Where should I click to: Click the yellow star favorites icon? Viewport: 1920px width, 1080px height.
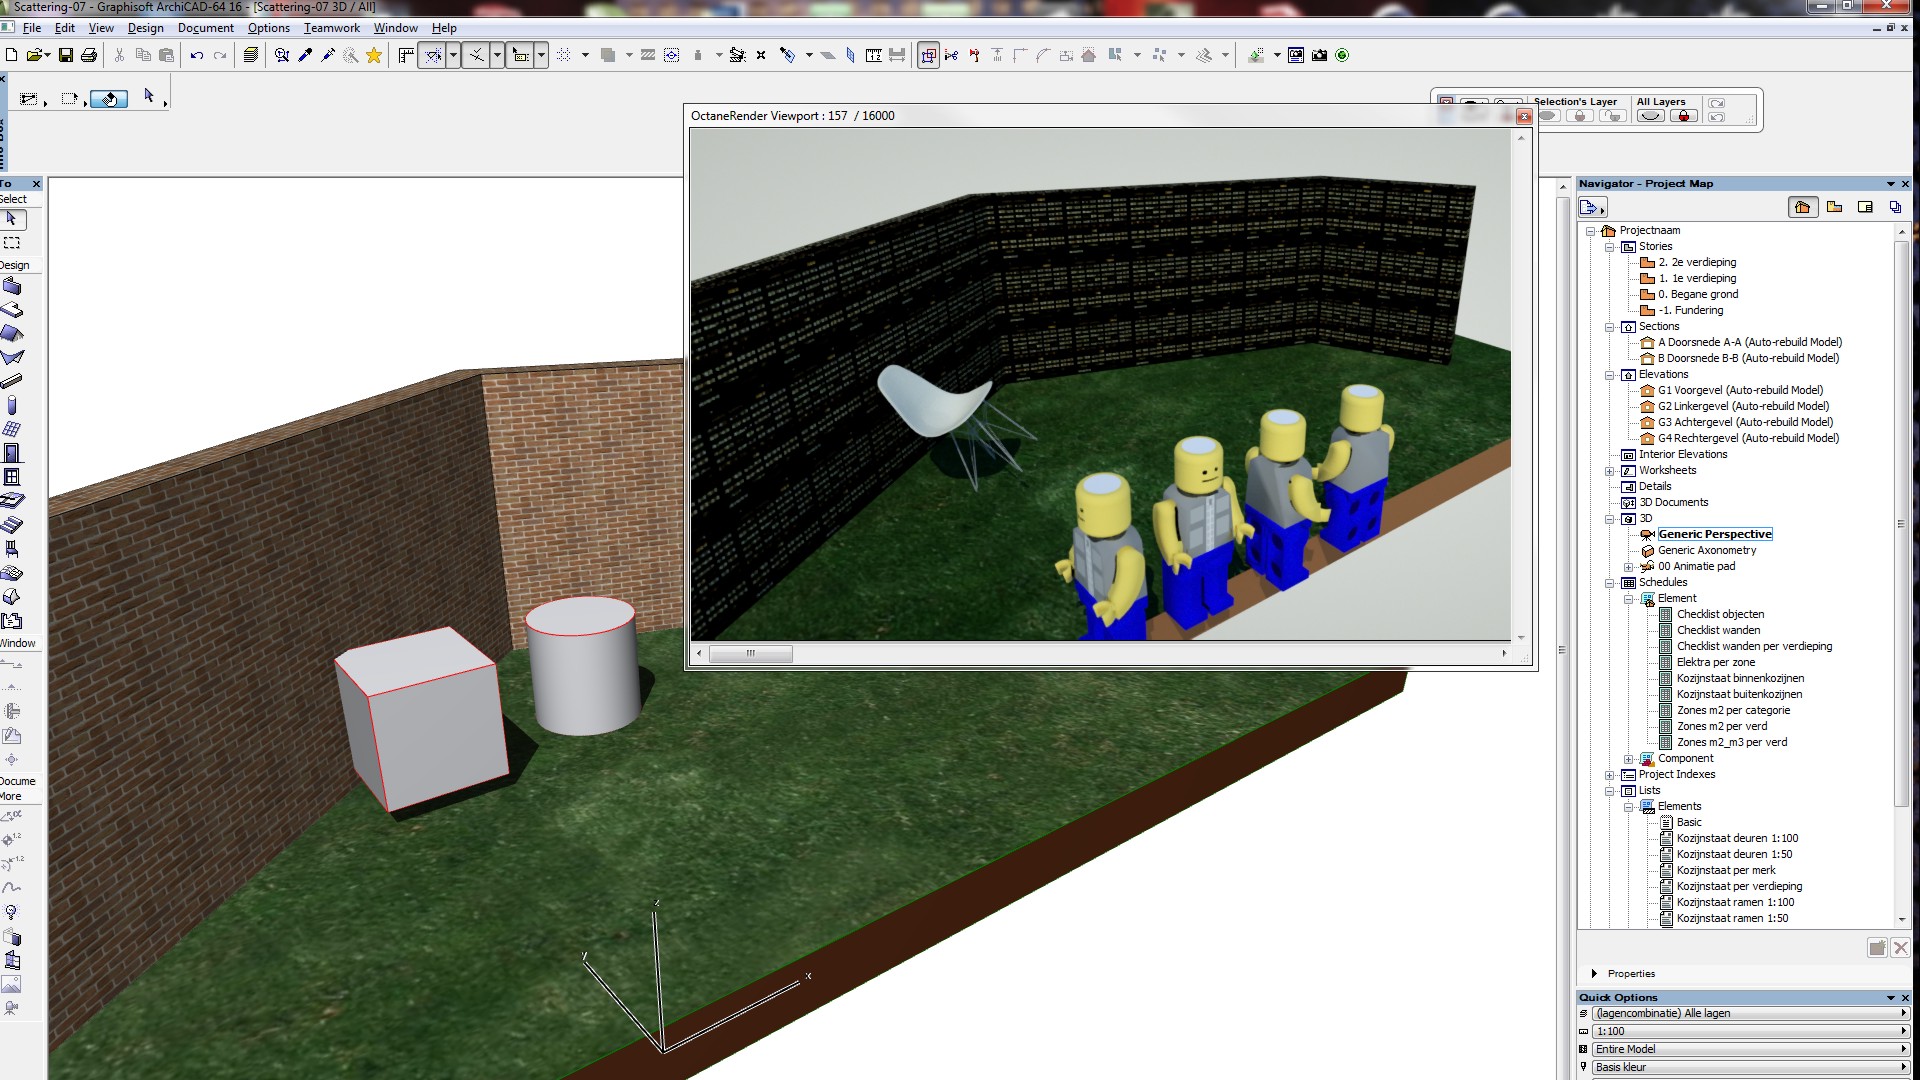(x=374, y=56)
